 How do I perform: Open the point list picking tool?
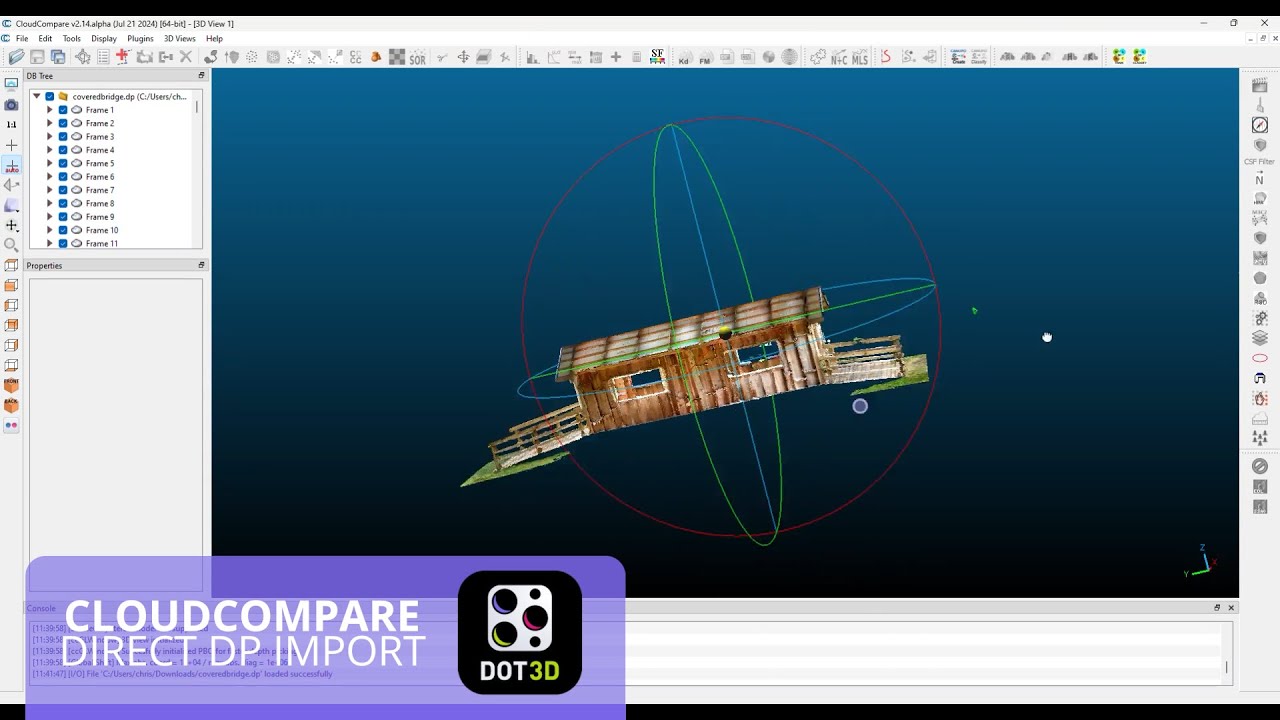pyautogui.click(x=103, y=57)
